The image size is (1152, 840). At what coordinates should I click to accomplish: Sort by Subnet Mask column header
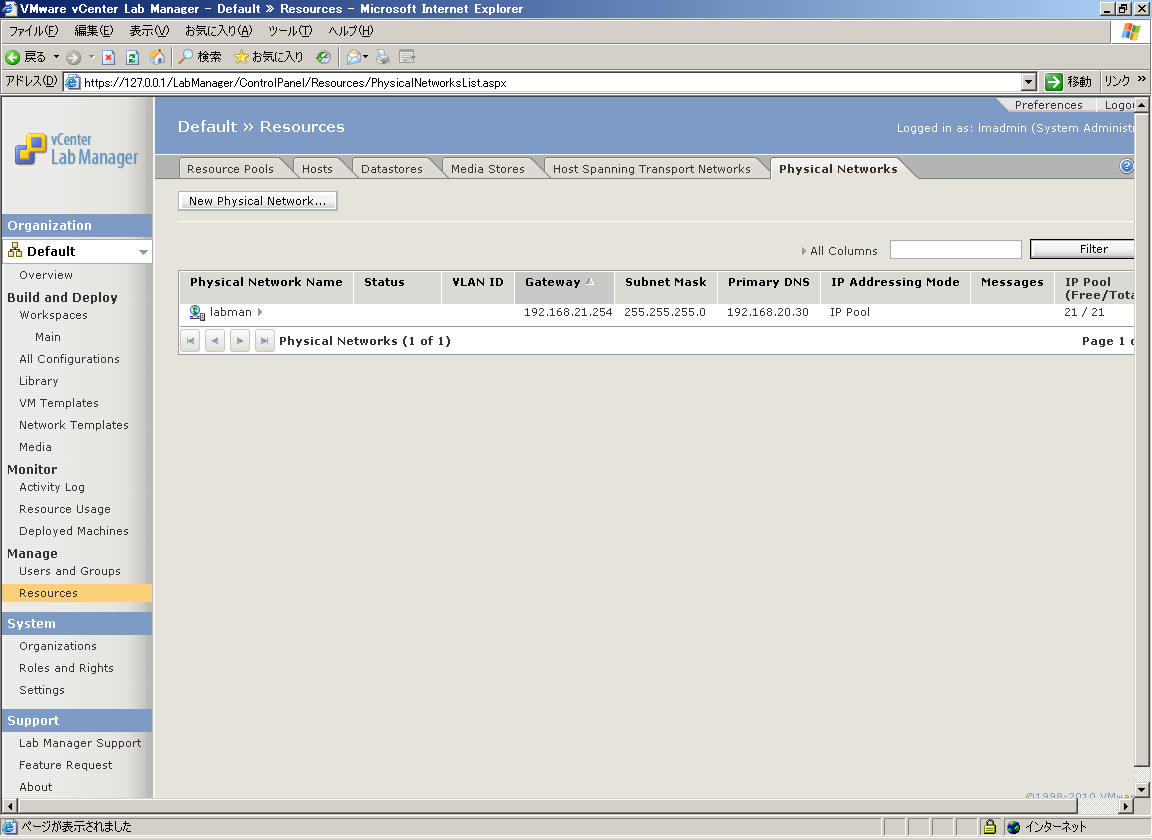pyautogui.click(x=666, y=282)
